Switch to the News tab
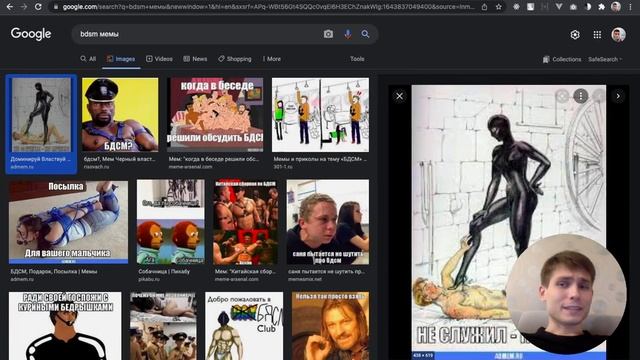Image resolution: width=640 pixels, height=360 pixels. [x=195, y=59]
